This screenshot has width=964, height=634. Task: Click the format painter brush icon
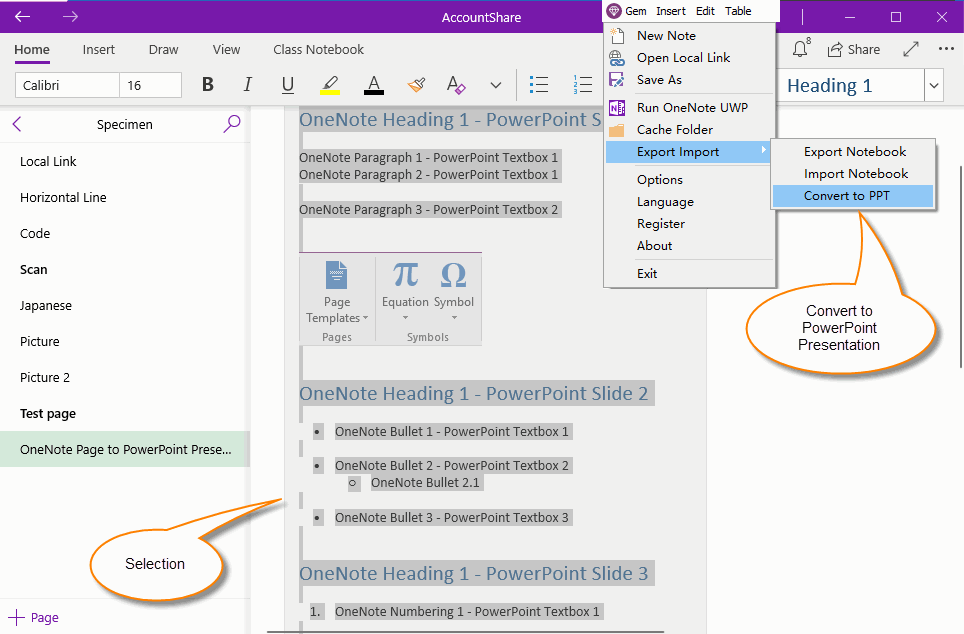[x=416, y=85]
